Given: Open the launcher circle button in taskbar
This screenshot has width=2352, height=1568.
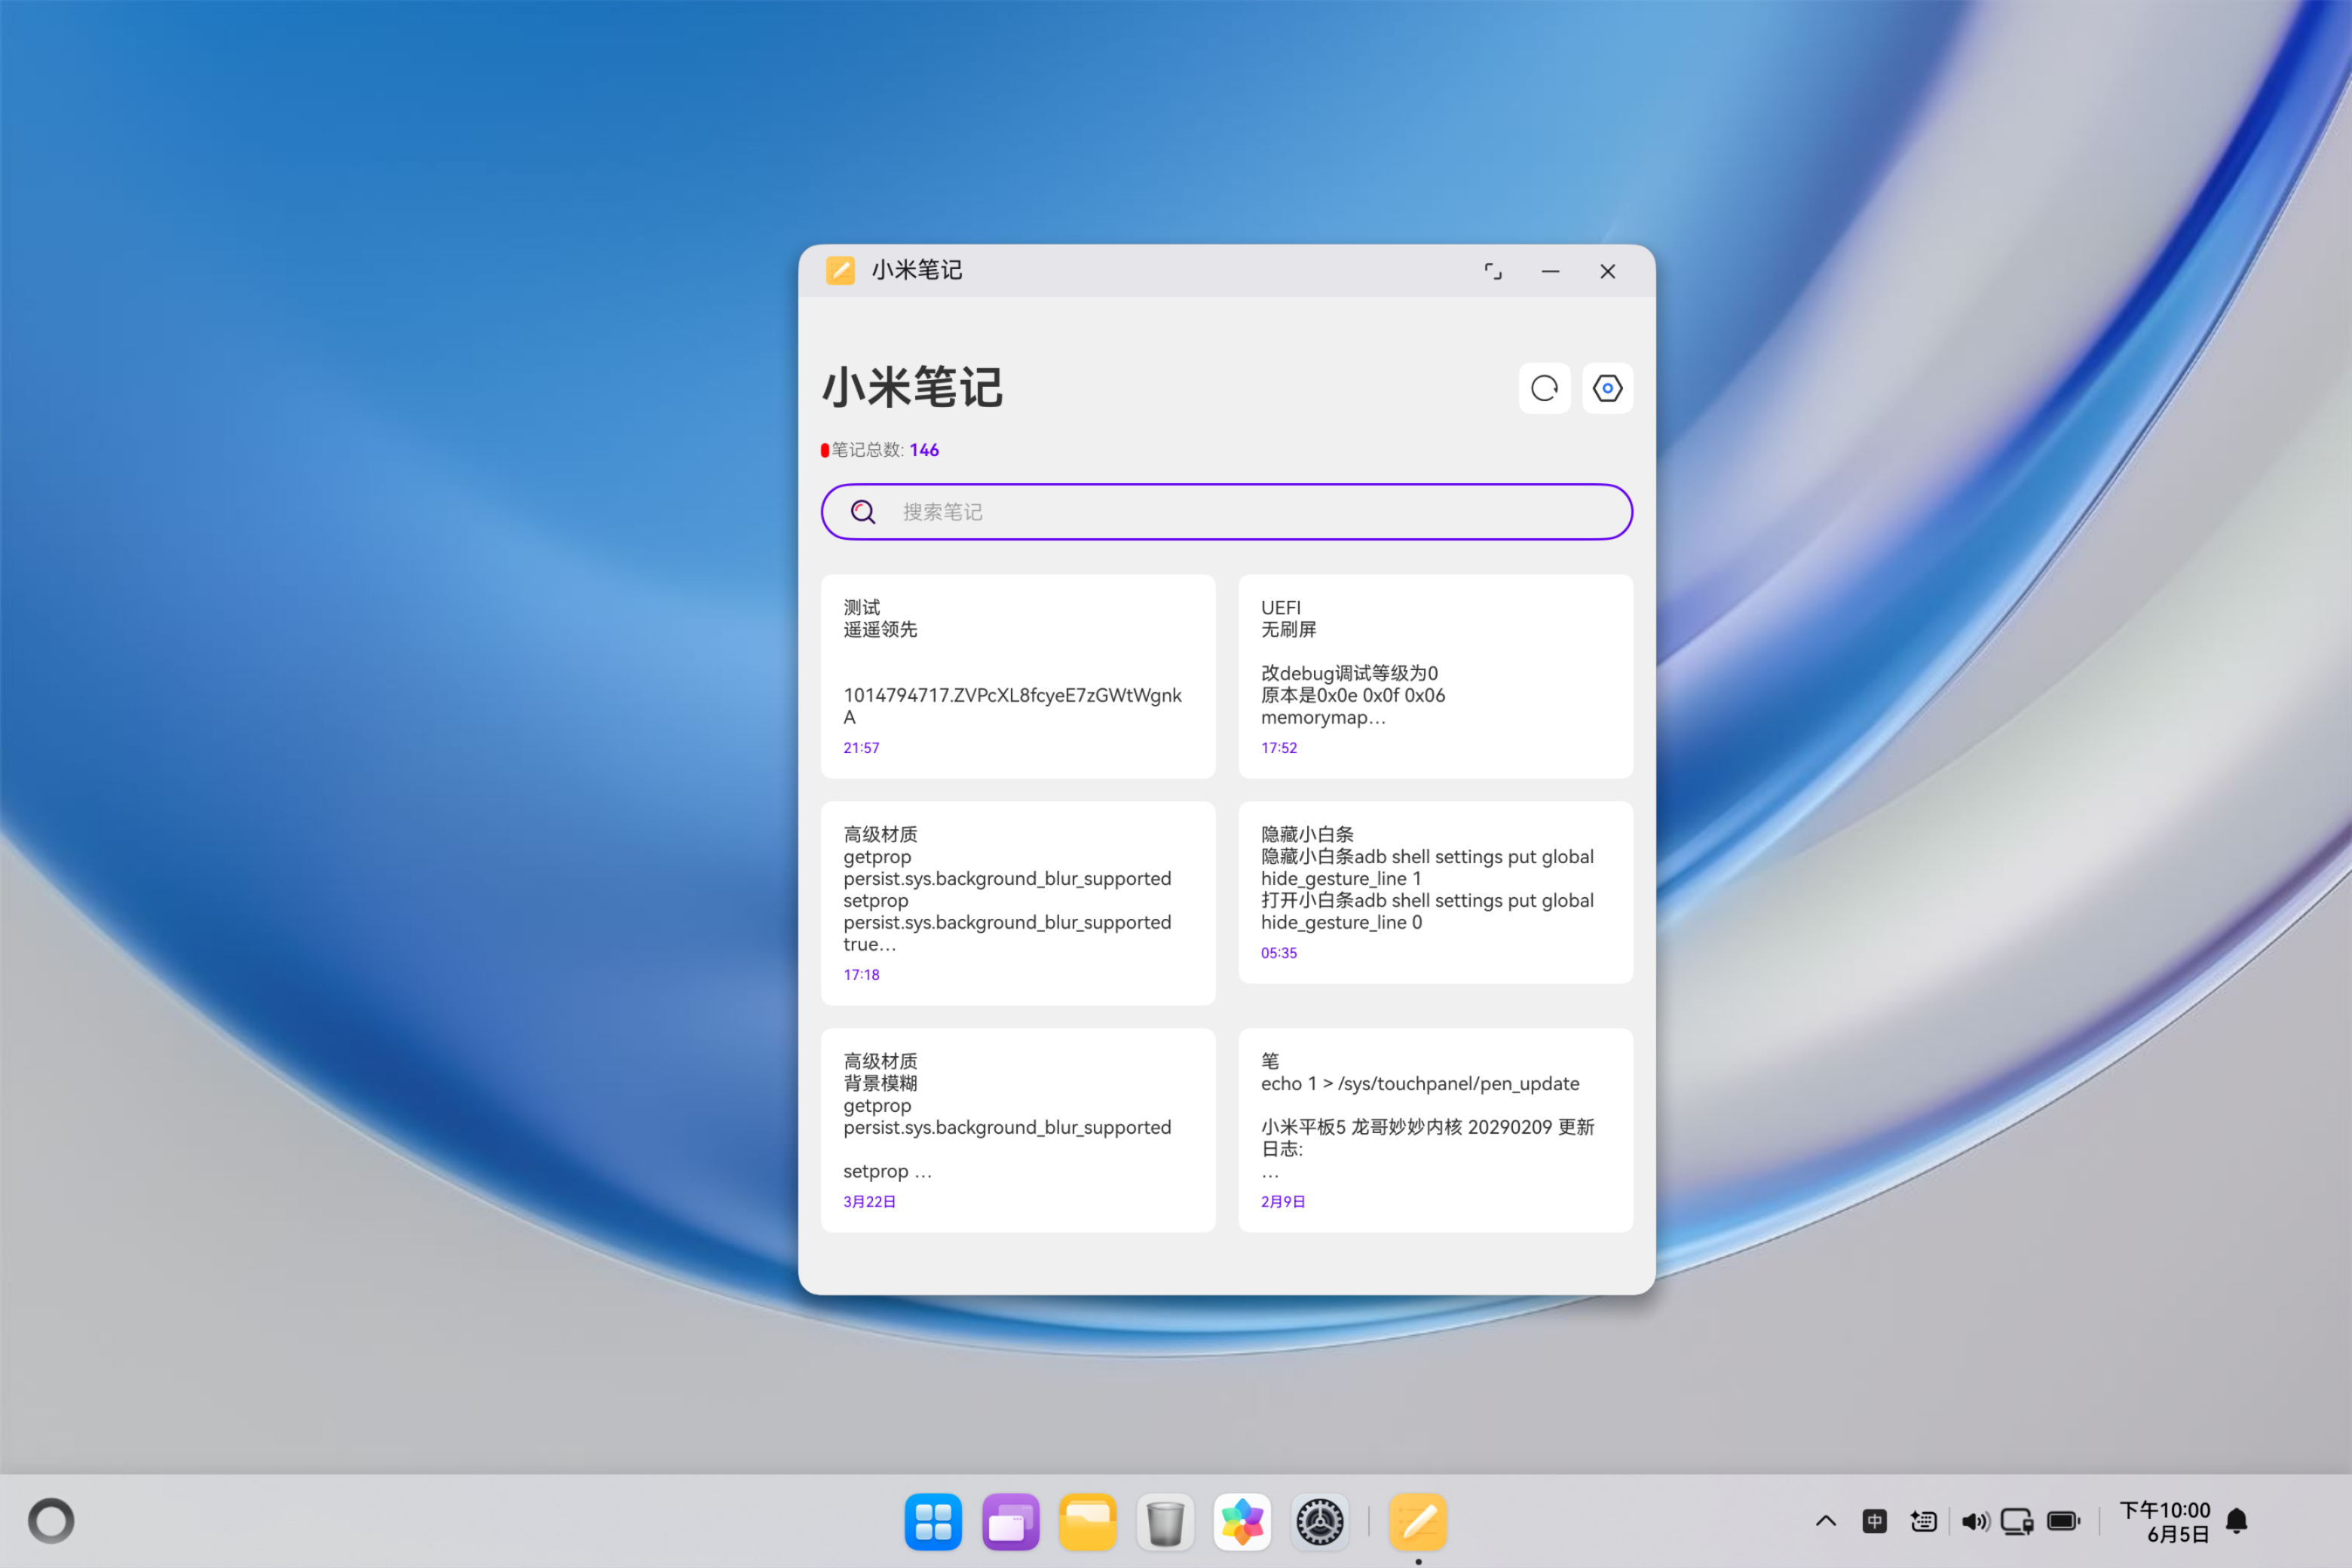Looking at the screenshot, I should pos(51,1521).
